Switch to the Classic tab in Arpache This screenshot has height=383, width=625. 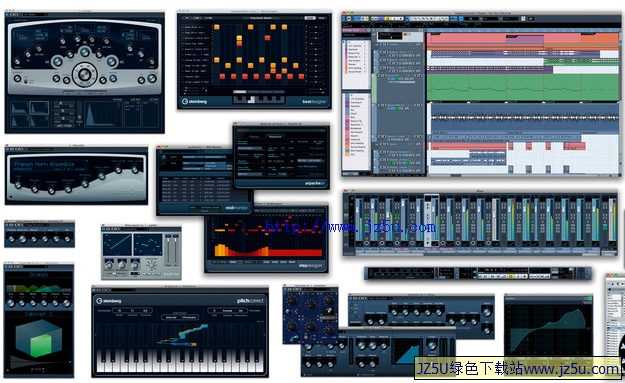[x=254, y=136]
